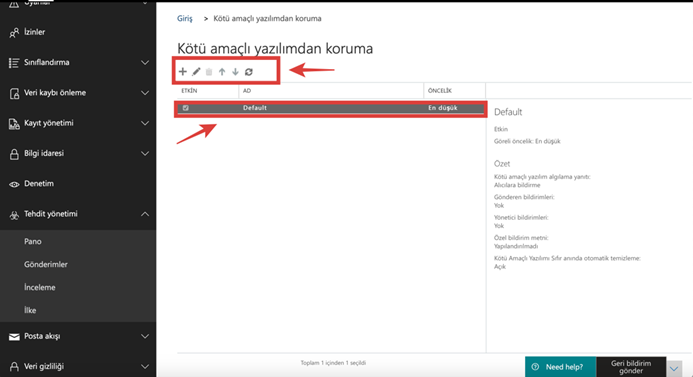693x377 pixels.
Task: Click the Bilgi idaresi lock icon
Action: click(14, 154)
